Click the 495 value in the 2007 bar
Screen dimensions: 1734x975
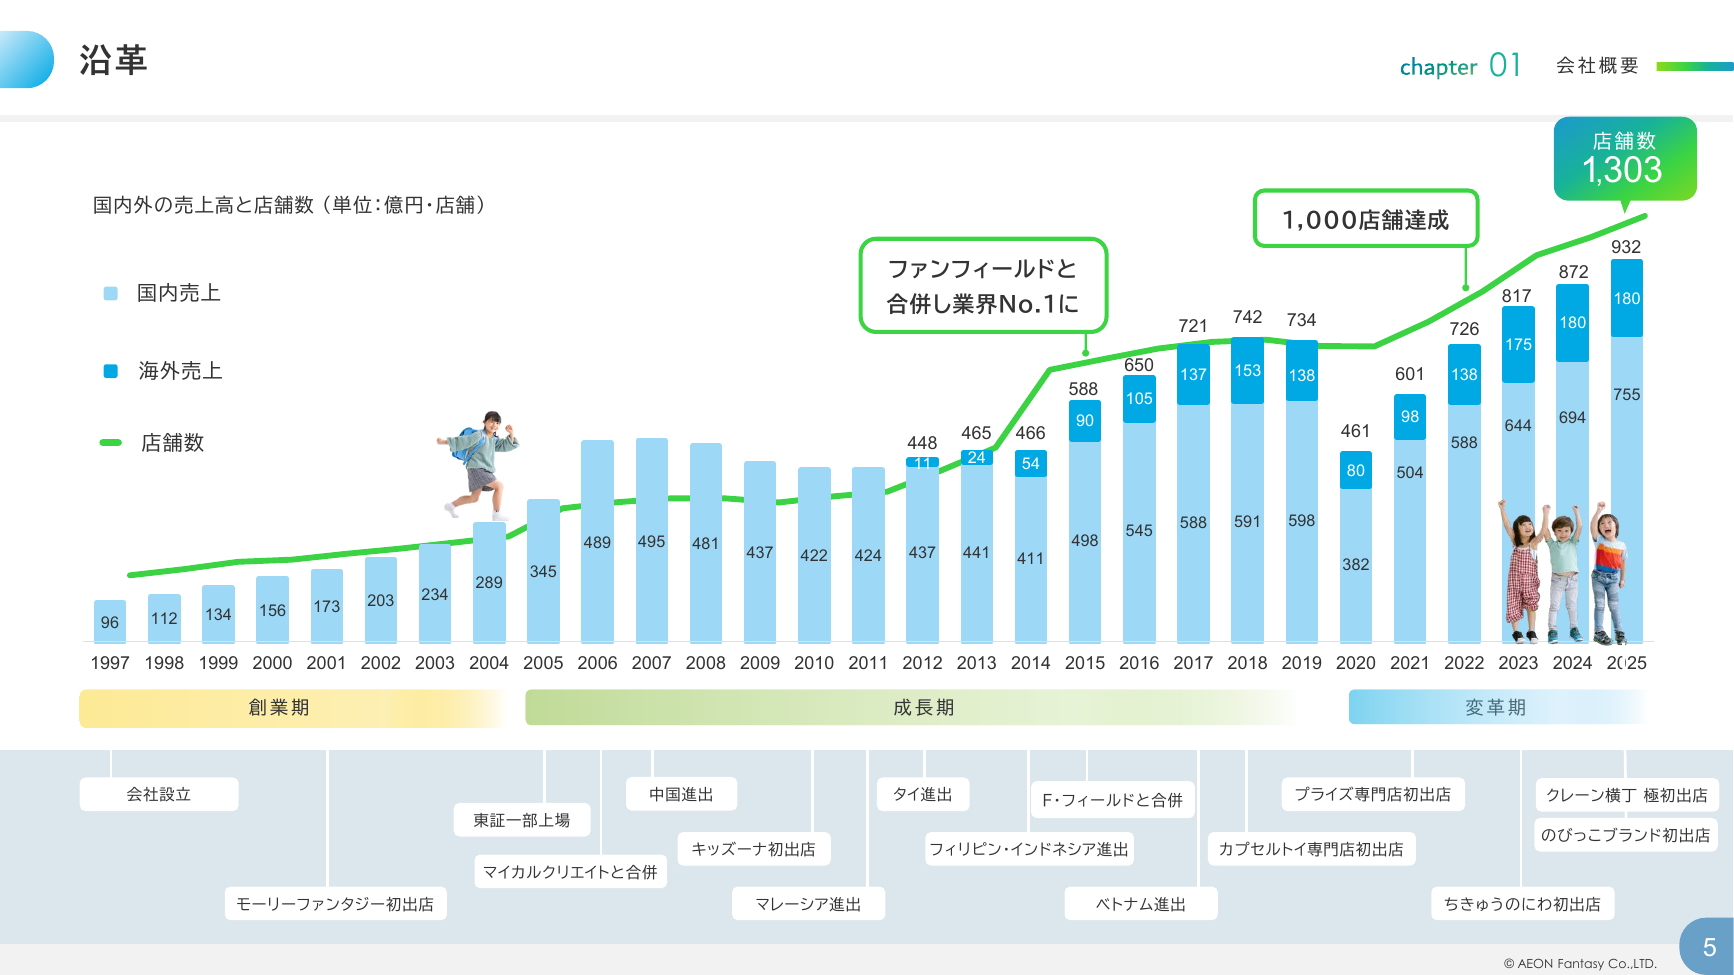pos(651,541)
